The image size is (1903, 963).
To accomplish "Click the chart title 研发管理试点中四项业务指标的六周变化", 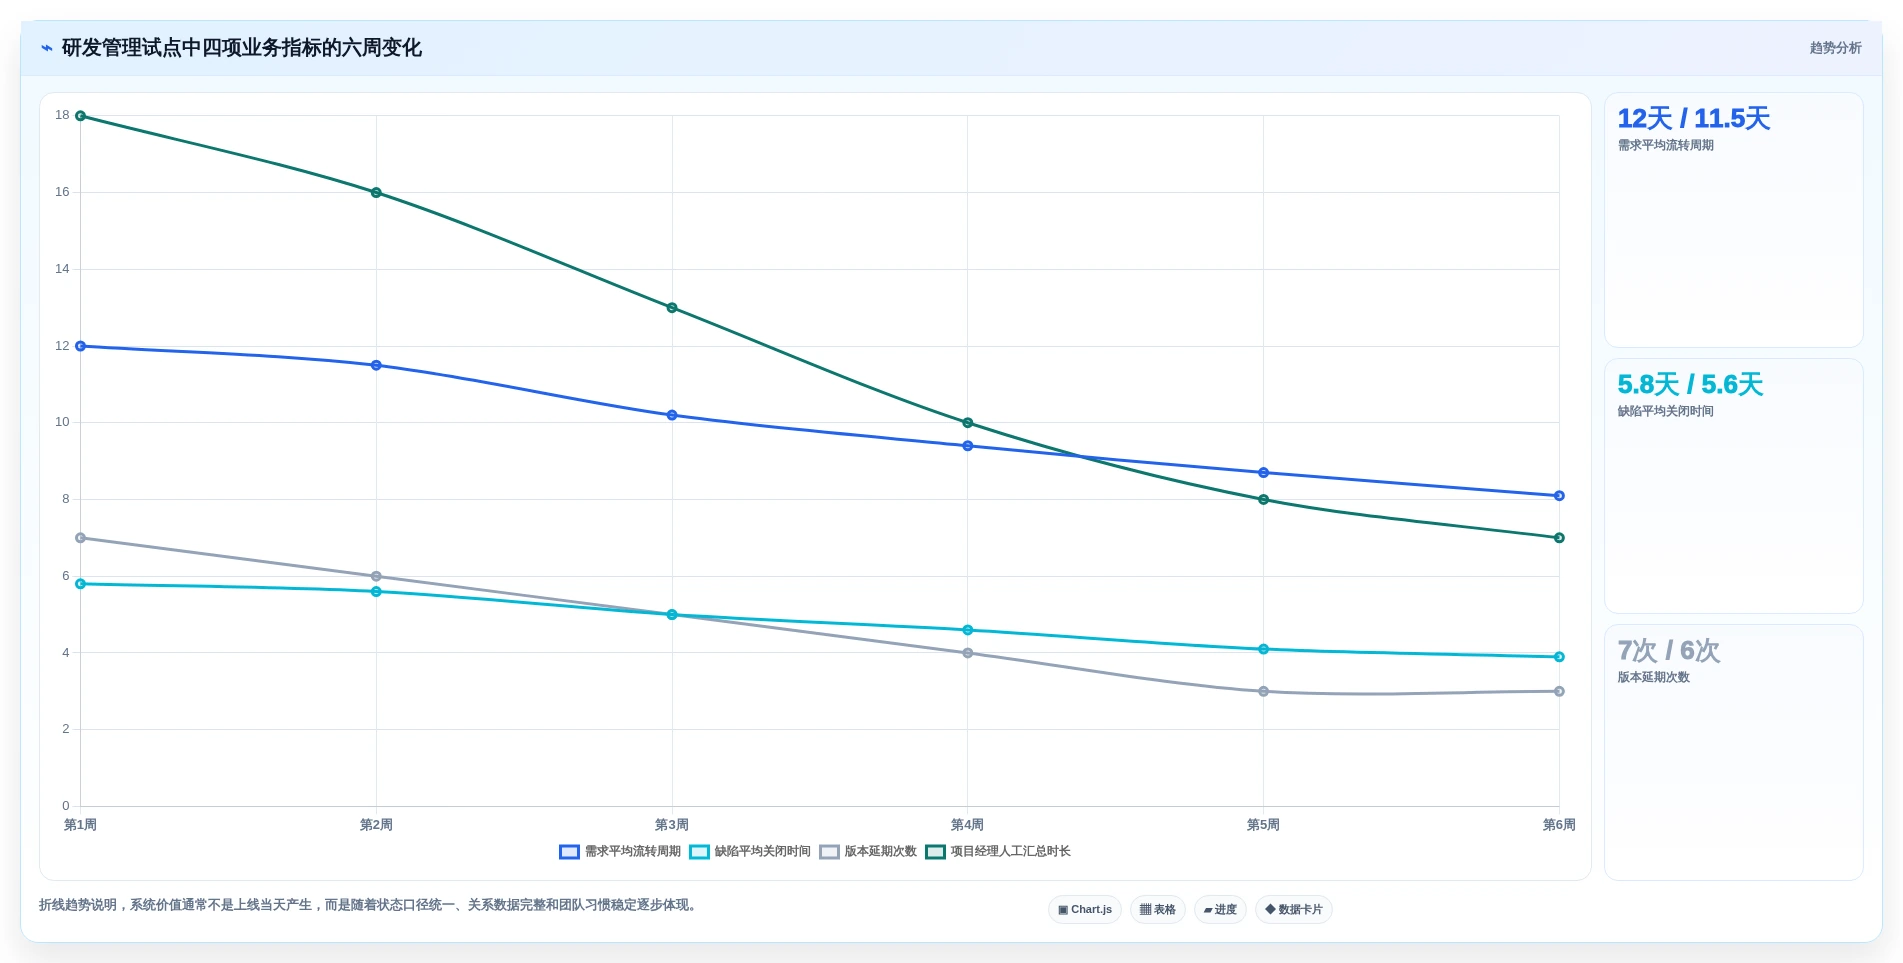I will (x=241, y=48).
